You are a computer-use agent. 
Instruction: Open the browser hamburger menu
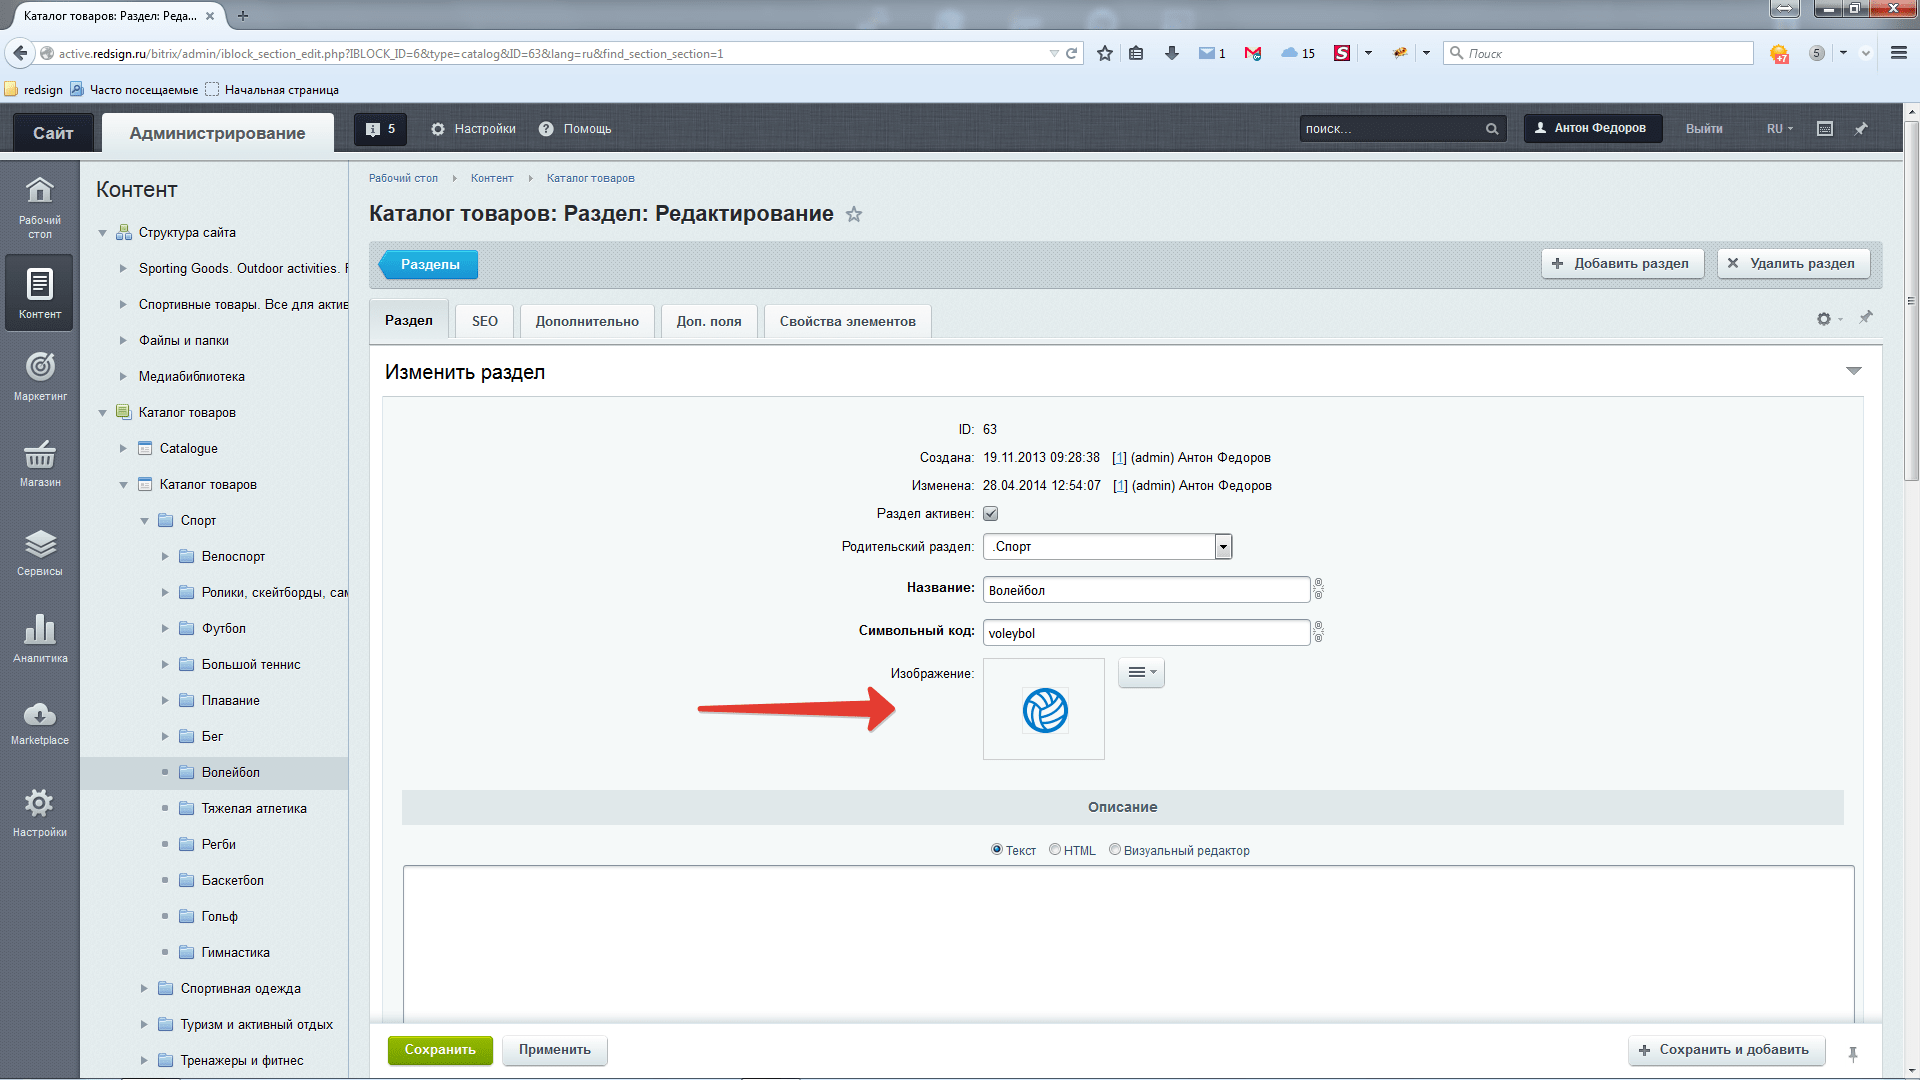[x=1898, y=53]
